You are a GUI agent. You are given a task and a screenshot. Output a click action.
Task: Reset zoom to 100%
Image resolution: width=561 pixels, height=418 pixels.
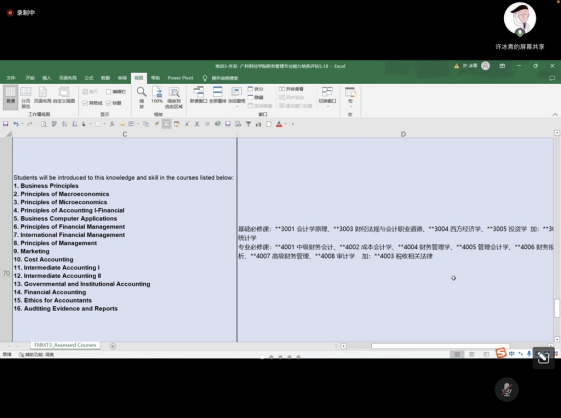click(x=157, y=96)
